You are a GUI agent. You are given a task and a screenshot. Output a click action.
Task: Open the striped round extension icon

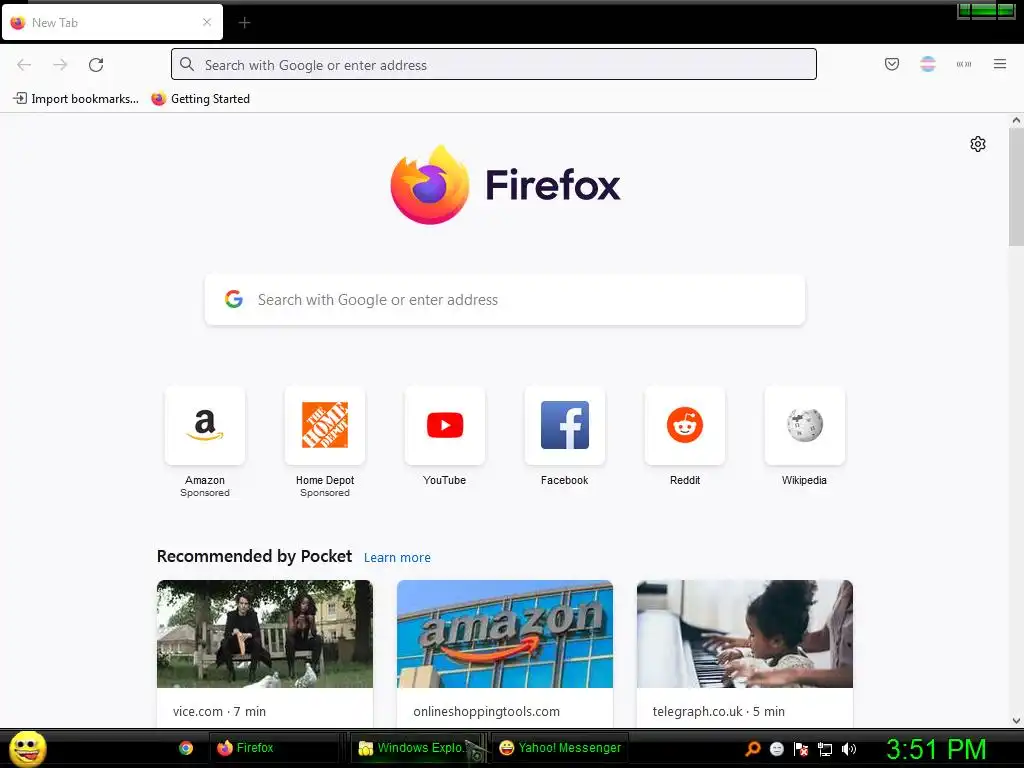coord(927,64)
